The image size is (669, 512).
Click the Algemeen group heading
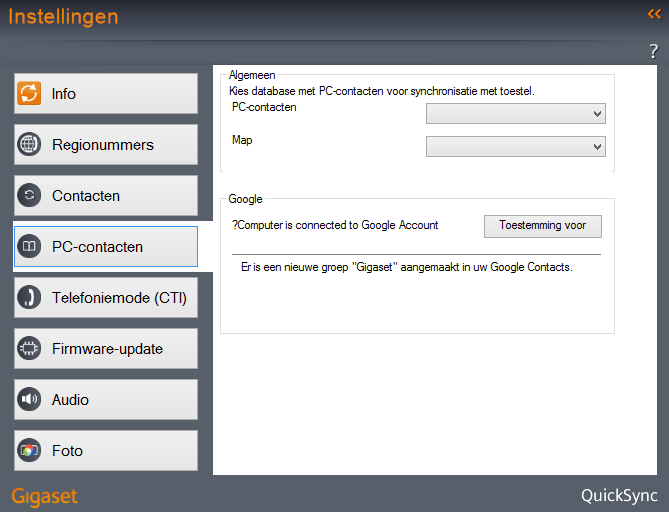pyautogui.click(x=252, y=75)
